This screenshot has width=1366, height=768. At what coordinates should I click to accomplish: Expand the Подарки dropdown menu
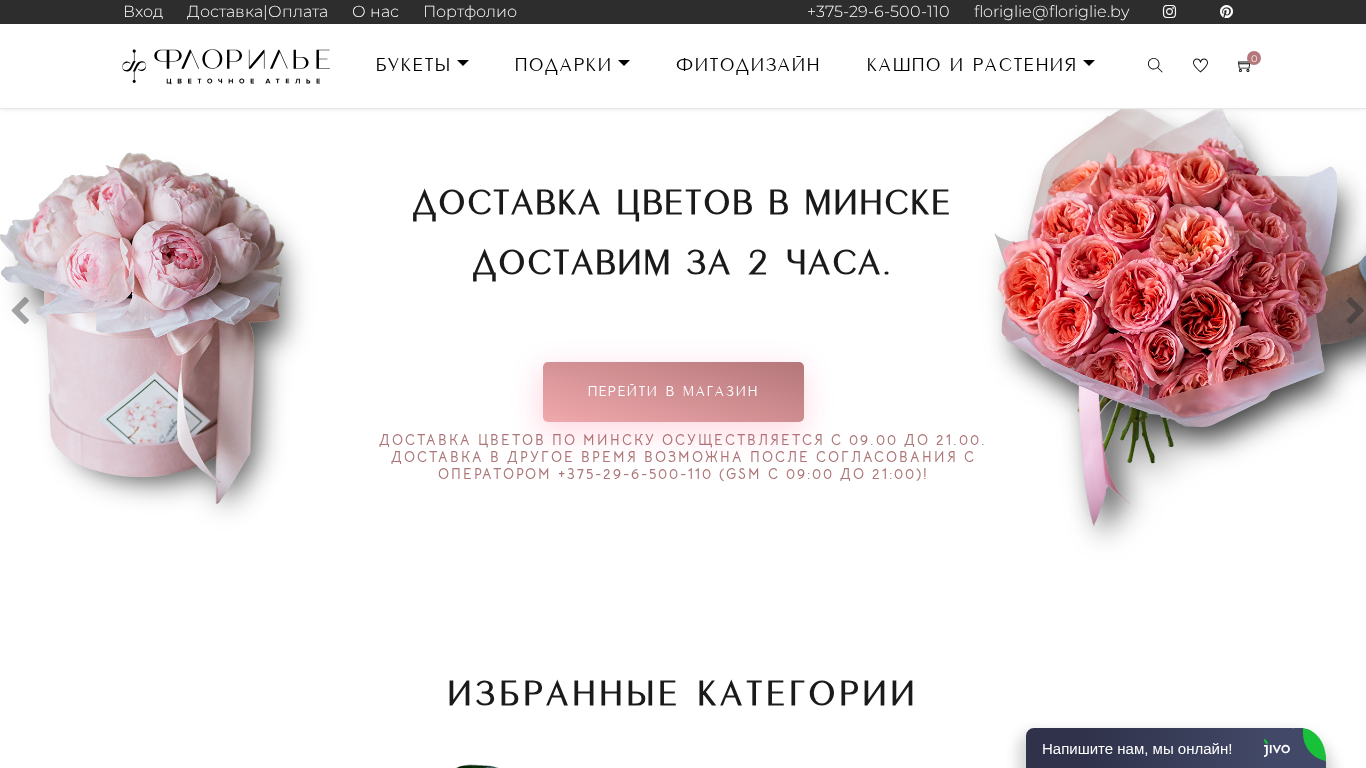tap(572, 65)
